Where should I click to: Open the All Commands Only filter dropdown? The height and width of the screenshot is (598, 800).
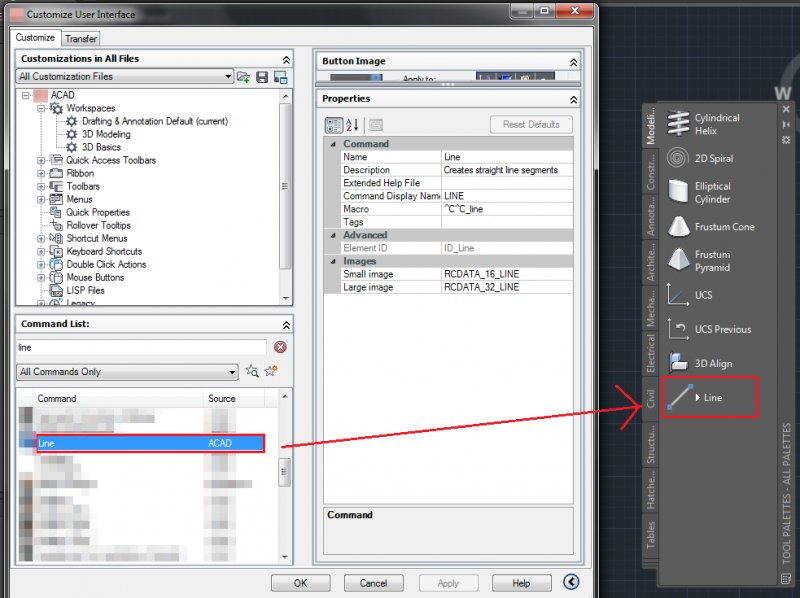click(x=232, y=372)
